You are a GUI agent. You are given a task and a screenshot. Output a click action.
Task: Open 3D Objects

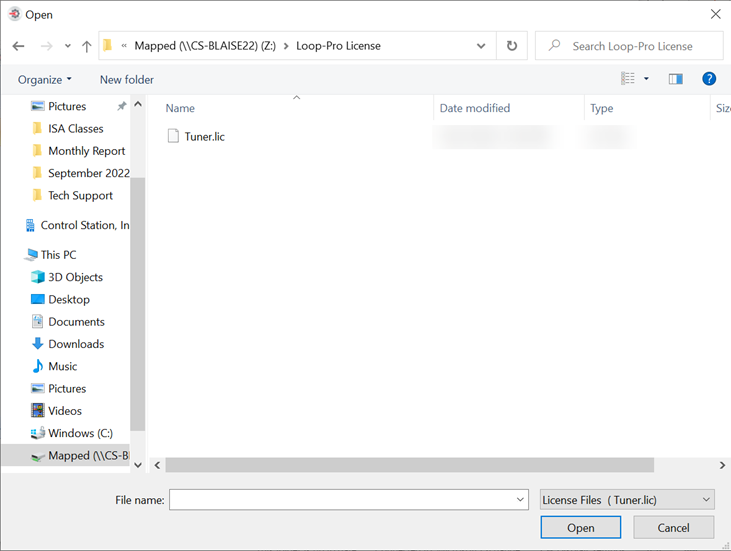(76, 277)
